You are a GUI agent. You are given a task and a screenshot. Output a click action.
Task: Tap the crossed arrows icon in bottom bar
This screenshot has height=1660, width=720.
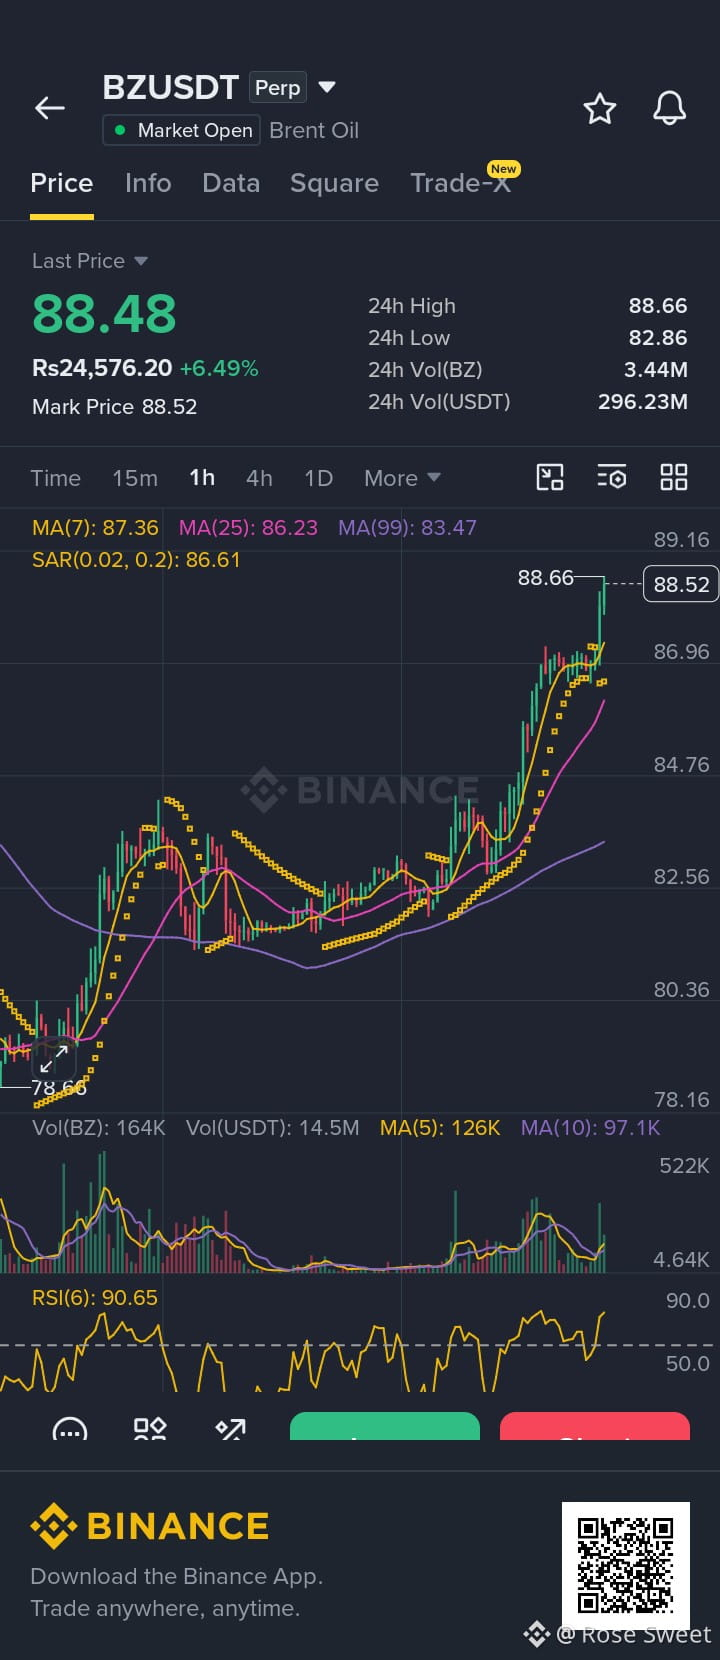[231, 1430]
